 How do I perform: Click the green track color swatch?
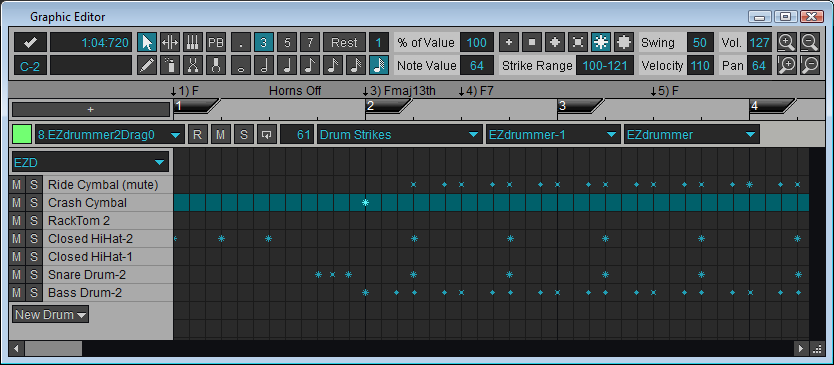pos(22,135)
